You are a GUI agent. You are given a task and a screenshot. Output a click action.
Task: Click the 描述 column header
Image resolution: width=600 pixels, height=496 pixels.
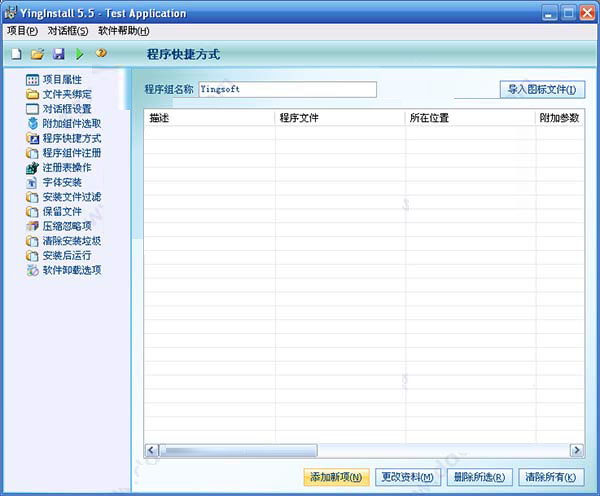click(x=209, y=117)
